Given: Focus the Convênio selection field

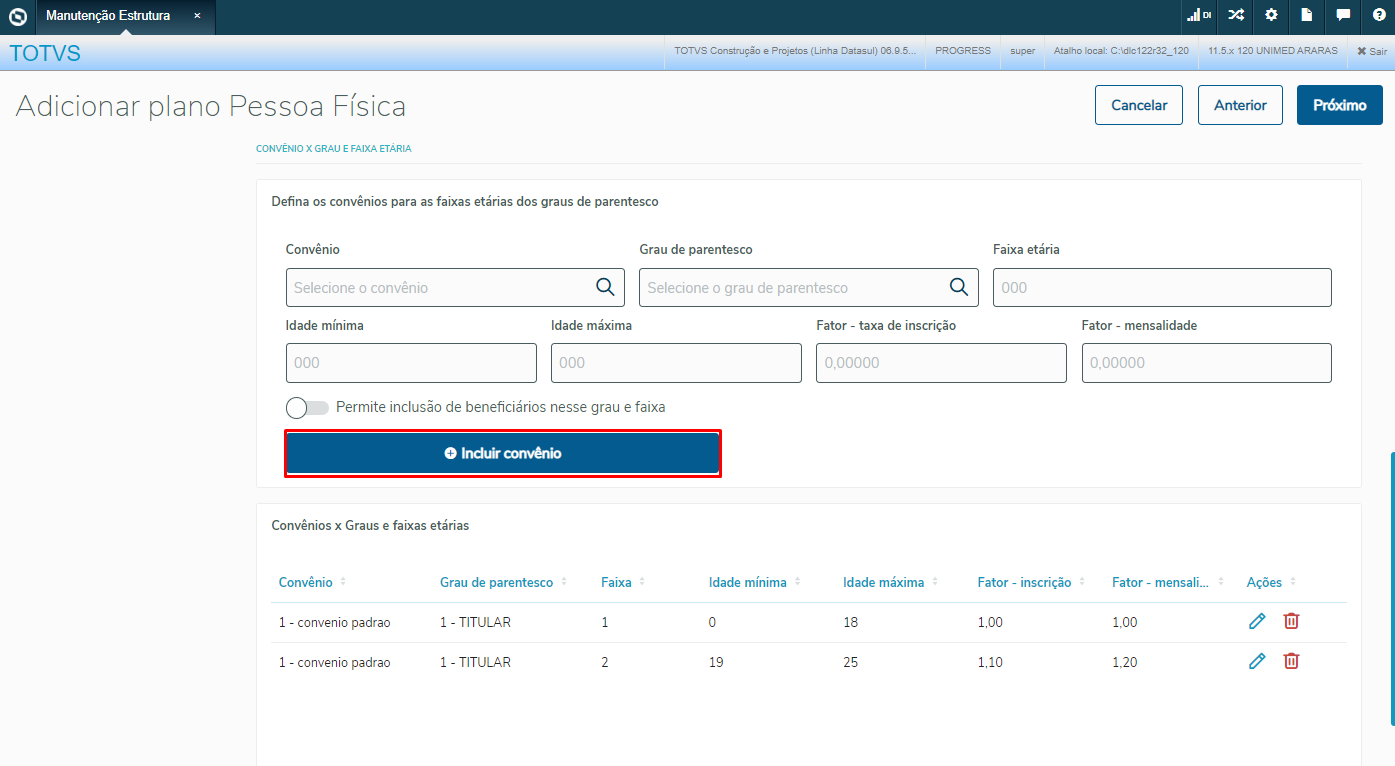Looking at the screenshot, I should pyautogui.click(x=455, y=287).
